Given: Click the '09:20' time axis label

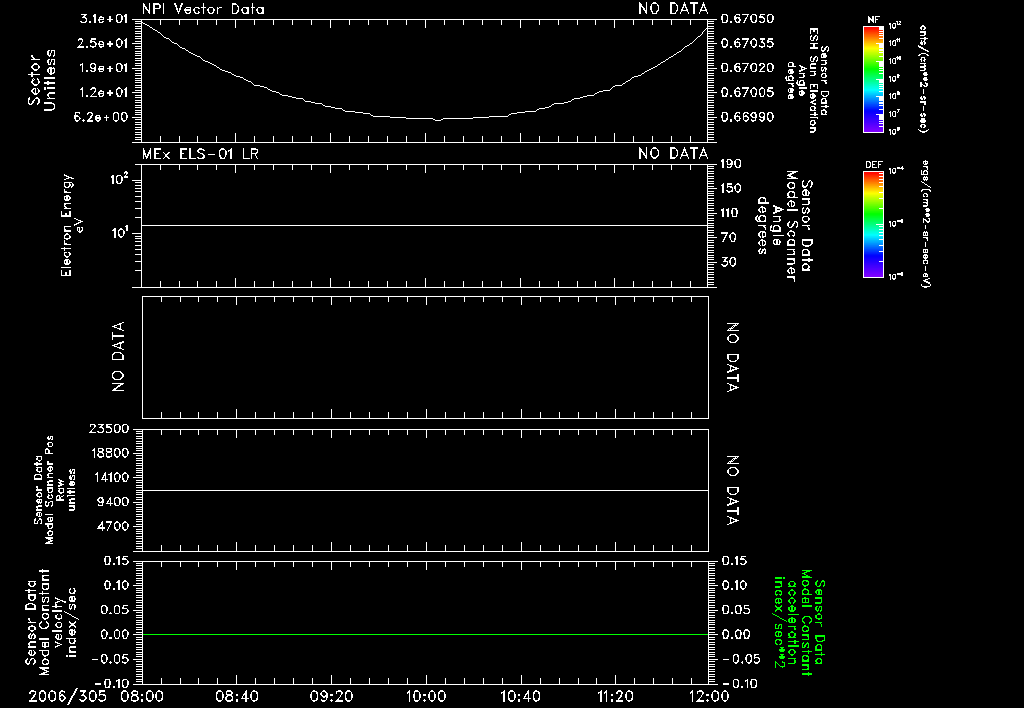Looking at the screenshot, I should point(331,696).
